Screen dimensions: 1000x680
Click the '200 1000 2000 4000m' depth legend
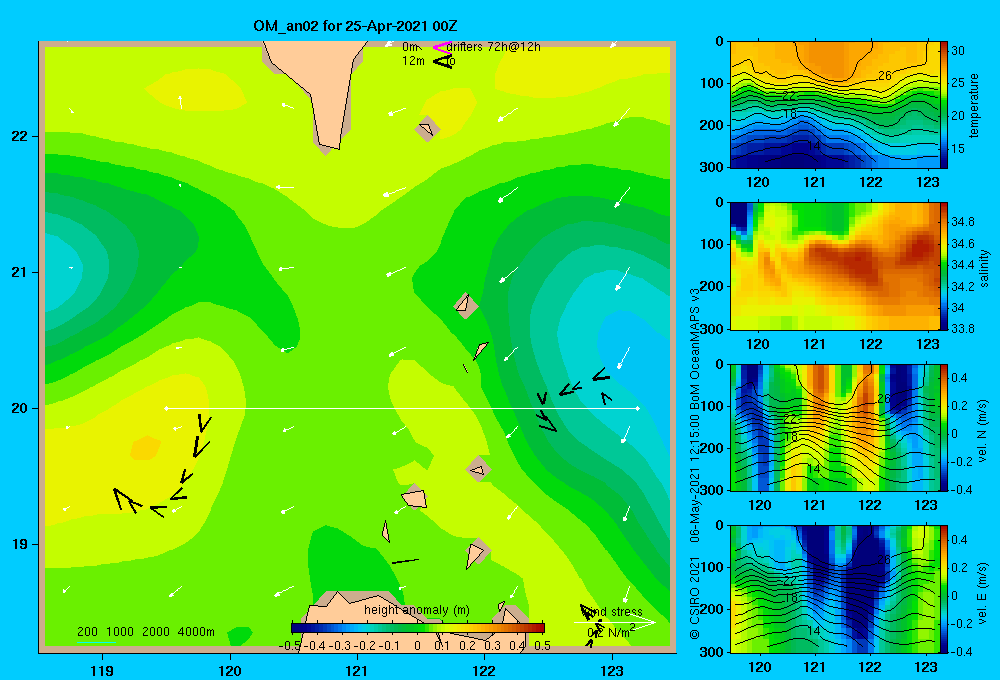[145, 632]
